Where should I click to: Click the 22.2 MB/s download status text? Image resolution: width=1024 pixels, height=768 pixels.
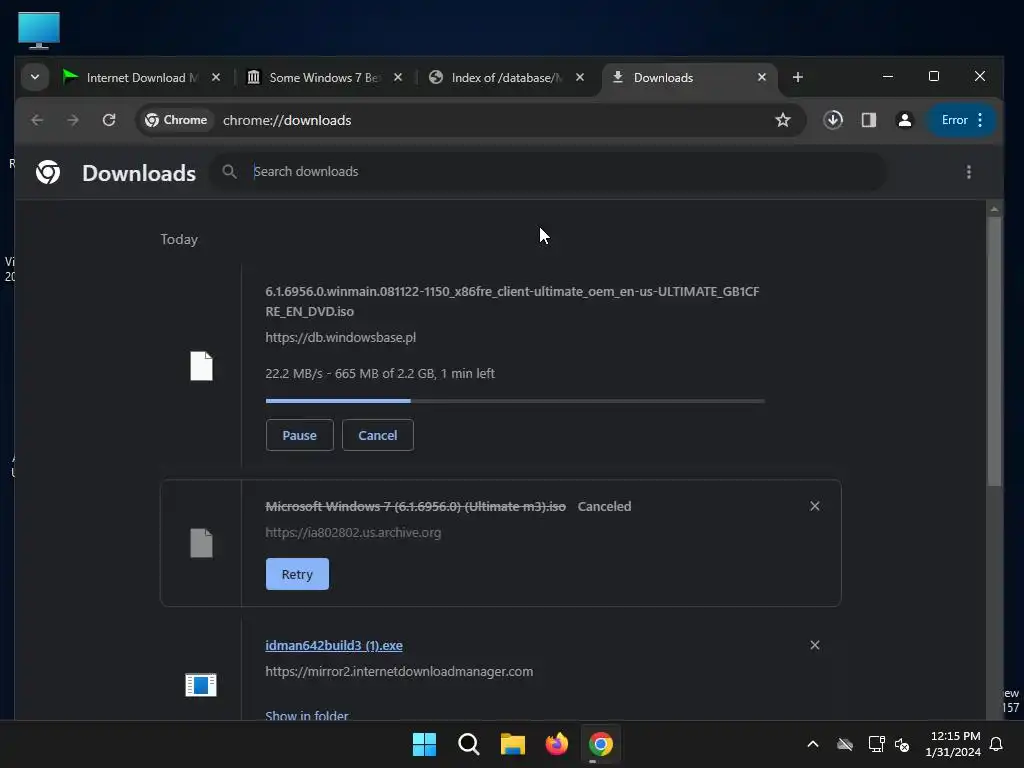pos(379,374)
